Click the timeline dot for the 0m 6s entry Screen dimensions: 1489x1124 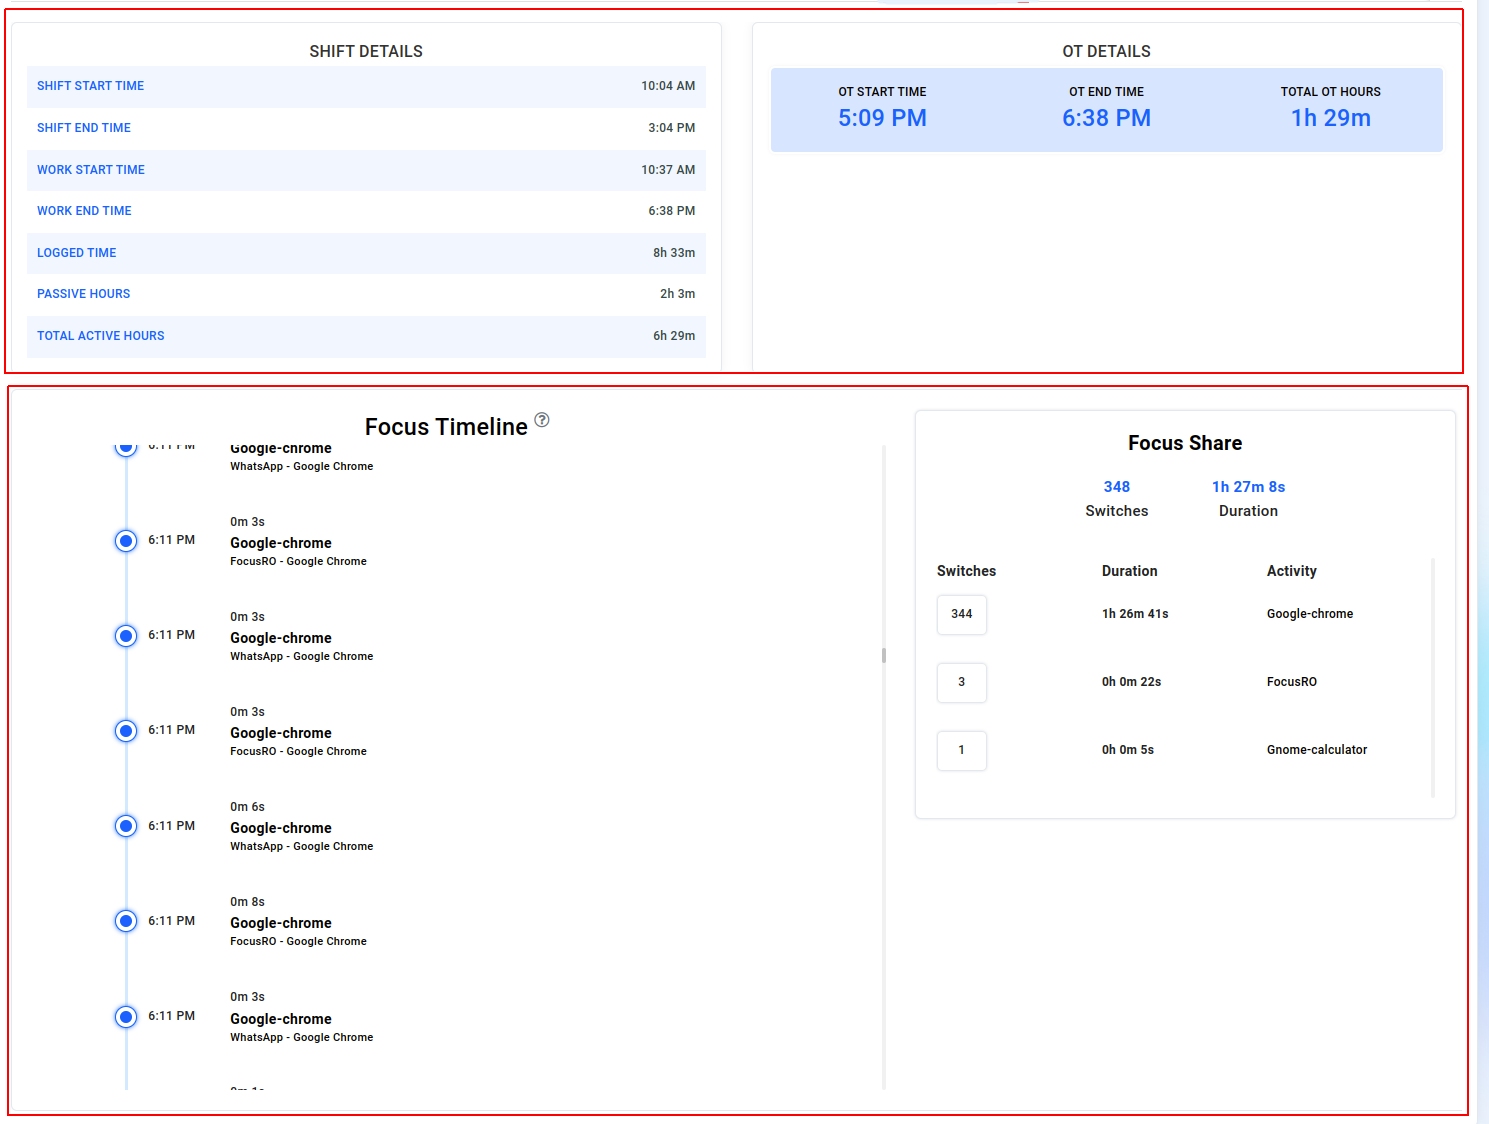(x=126, y=826)
